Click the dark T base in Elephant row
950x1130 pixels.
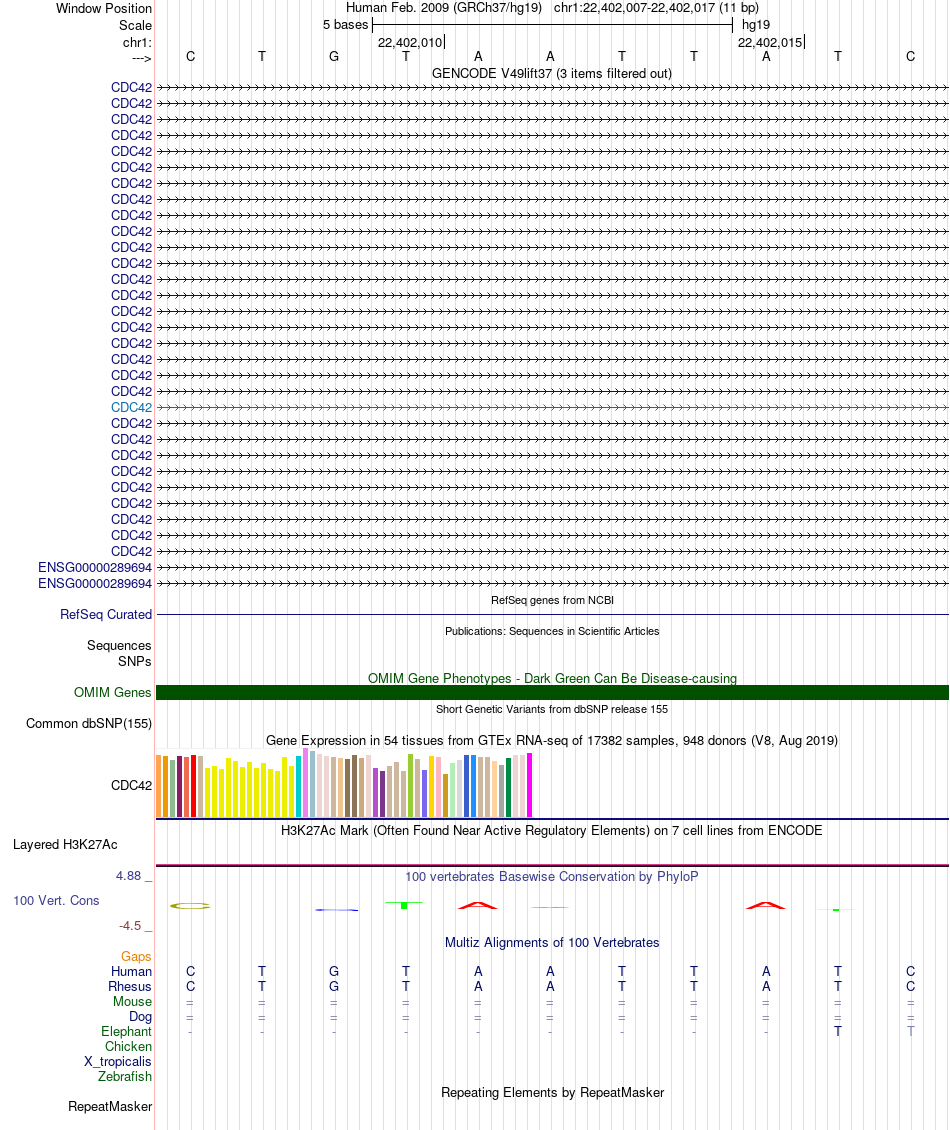[x=838, y=1031]
